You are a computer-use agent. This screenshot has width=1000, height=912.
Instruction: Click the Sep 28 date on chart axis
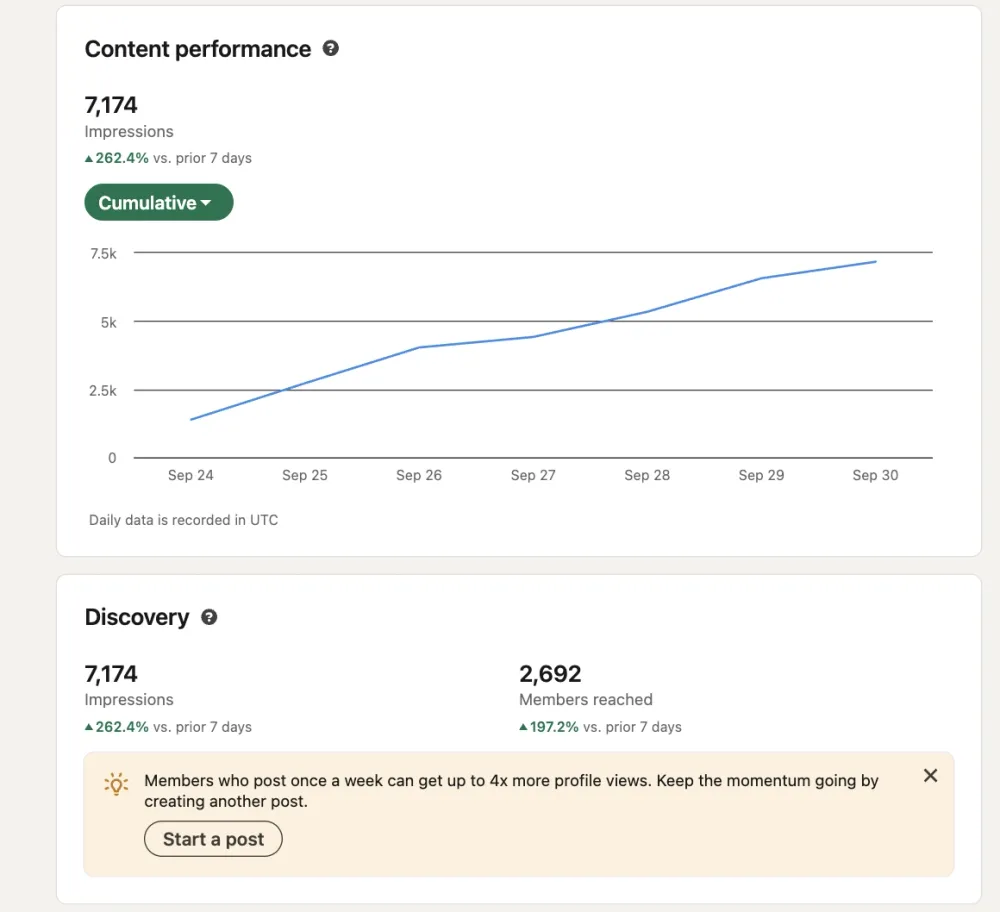[647, 475]
